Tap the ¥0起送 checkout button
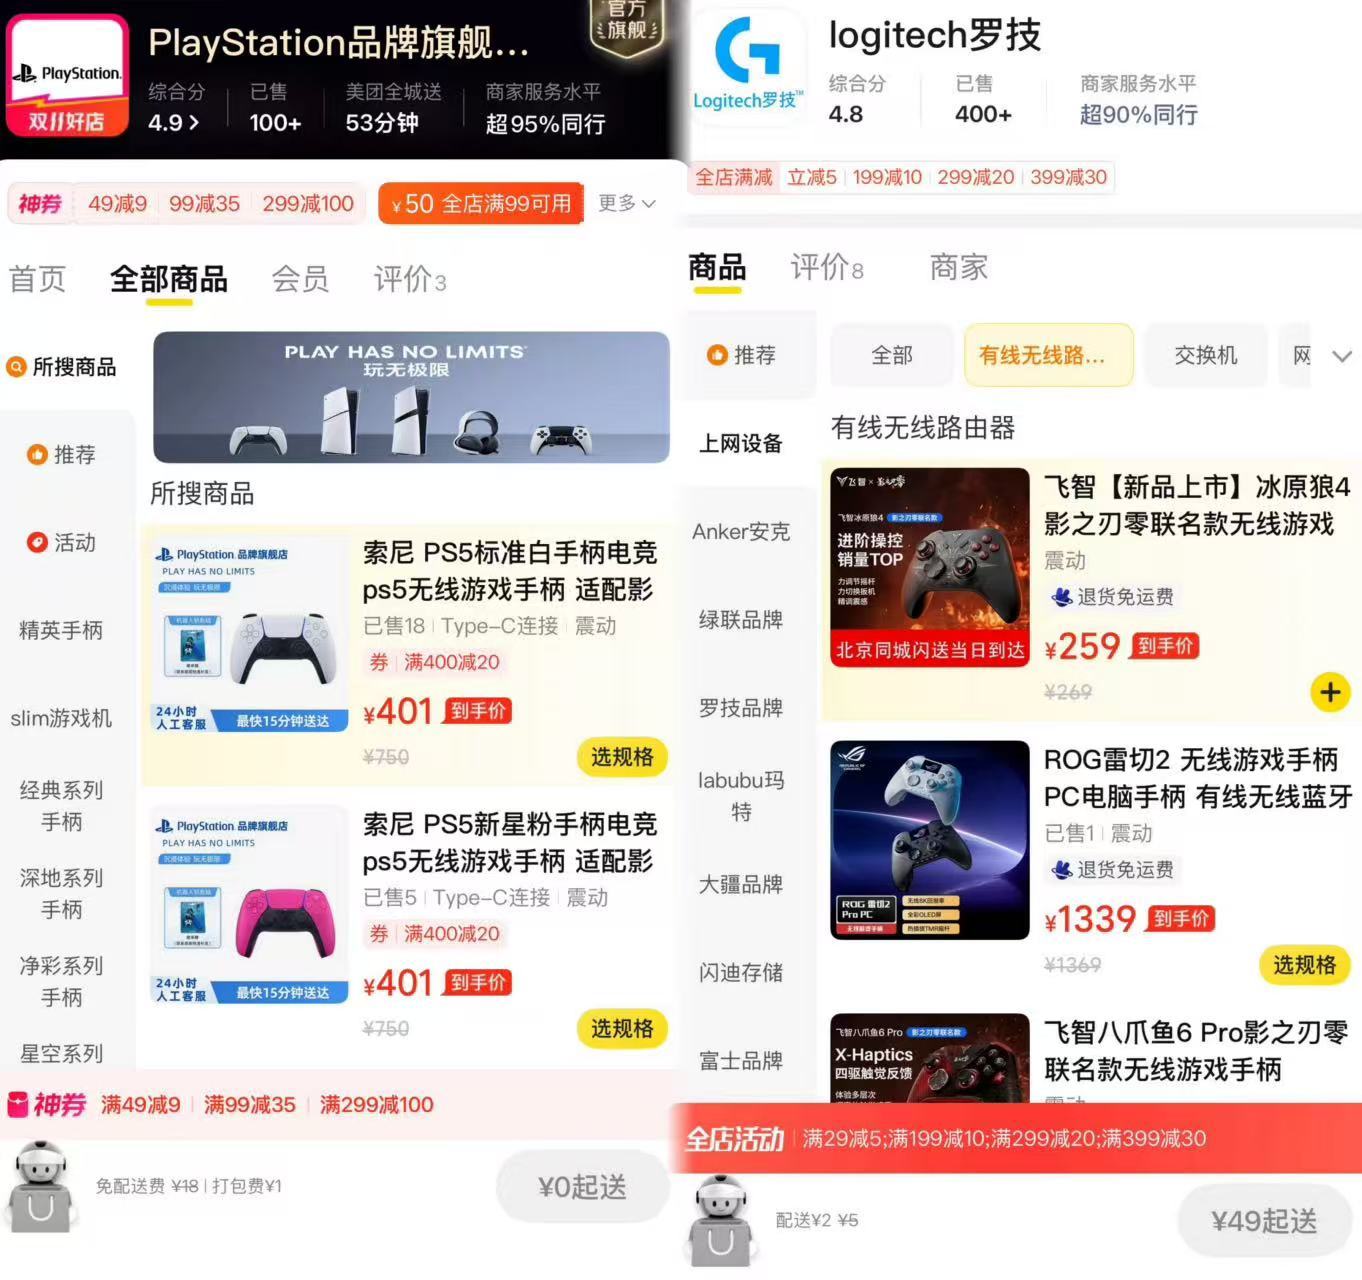The height and width of the screenshot is (1280, 1362). tap(582, 1187)
